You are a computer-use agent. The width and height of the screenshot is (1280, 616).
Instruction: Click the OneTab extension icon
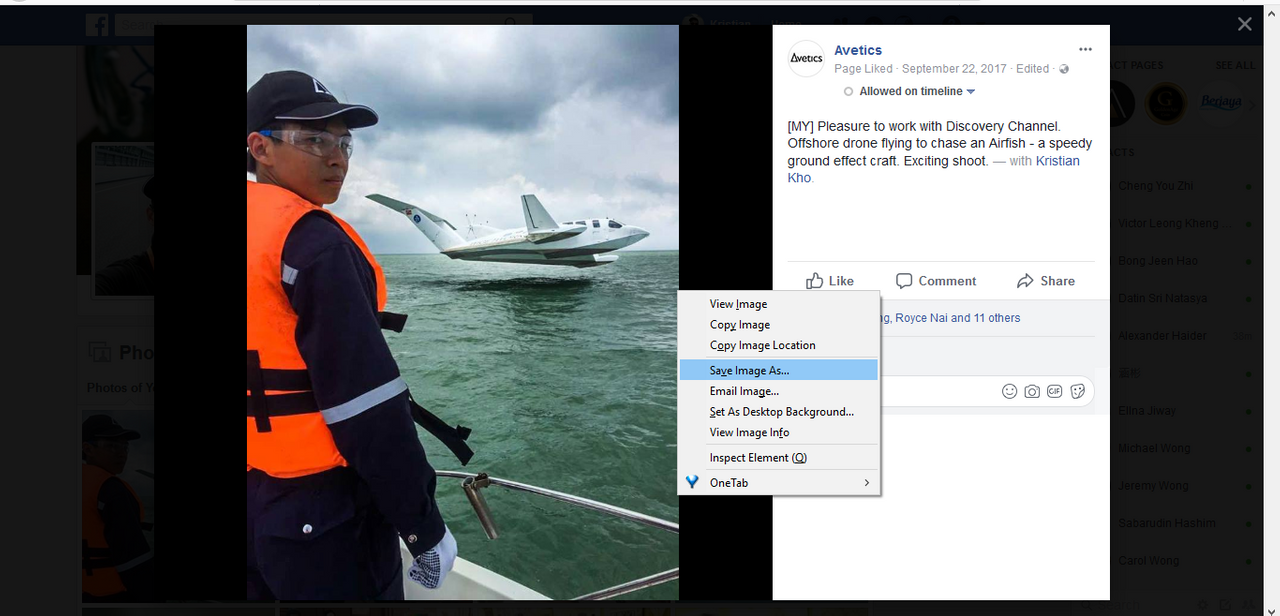(x=692, y=482)
